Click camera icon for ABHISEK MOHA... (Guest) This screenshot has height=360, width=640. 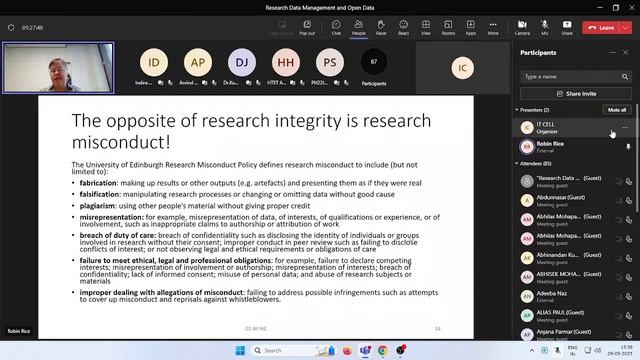pos(619,278)
